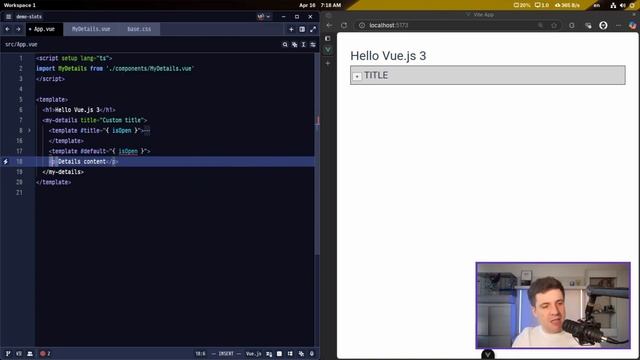The image size is (640, 360).
Task: Go back in editor navigation history
Action: pyautogui.click(x=7, y=29)
